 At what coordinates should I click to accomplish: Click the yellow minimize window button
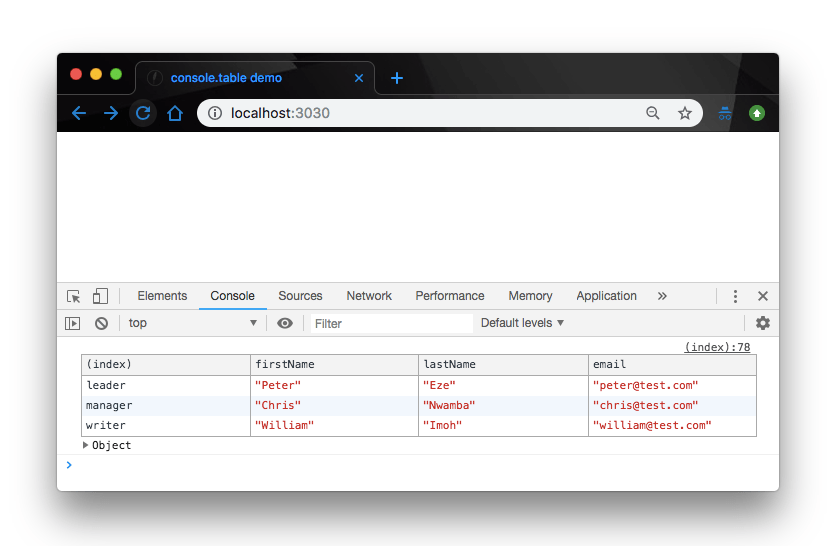point(96,74)
